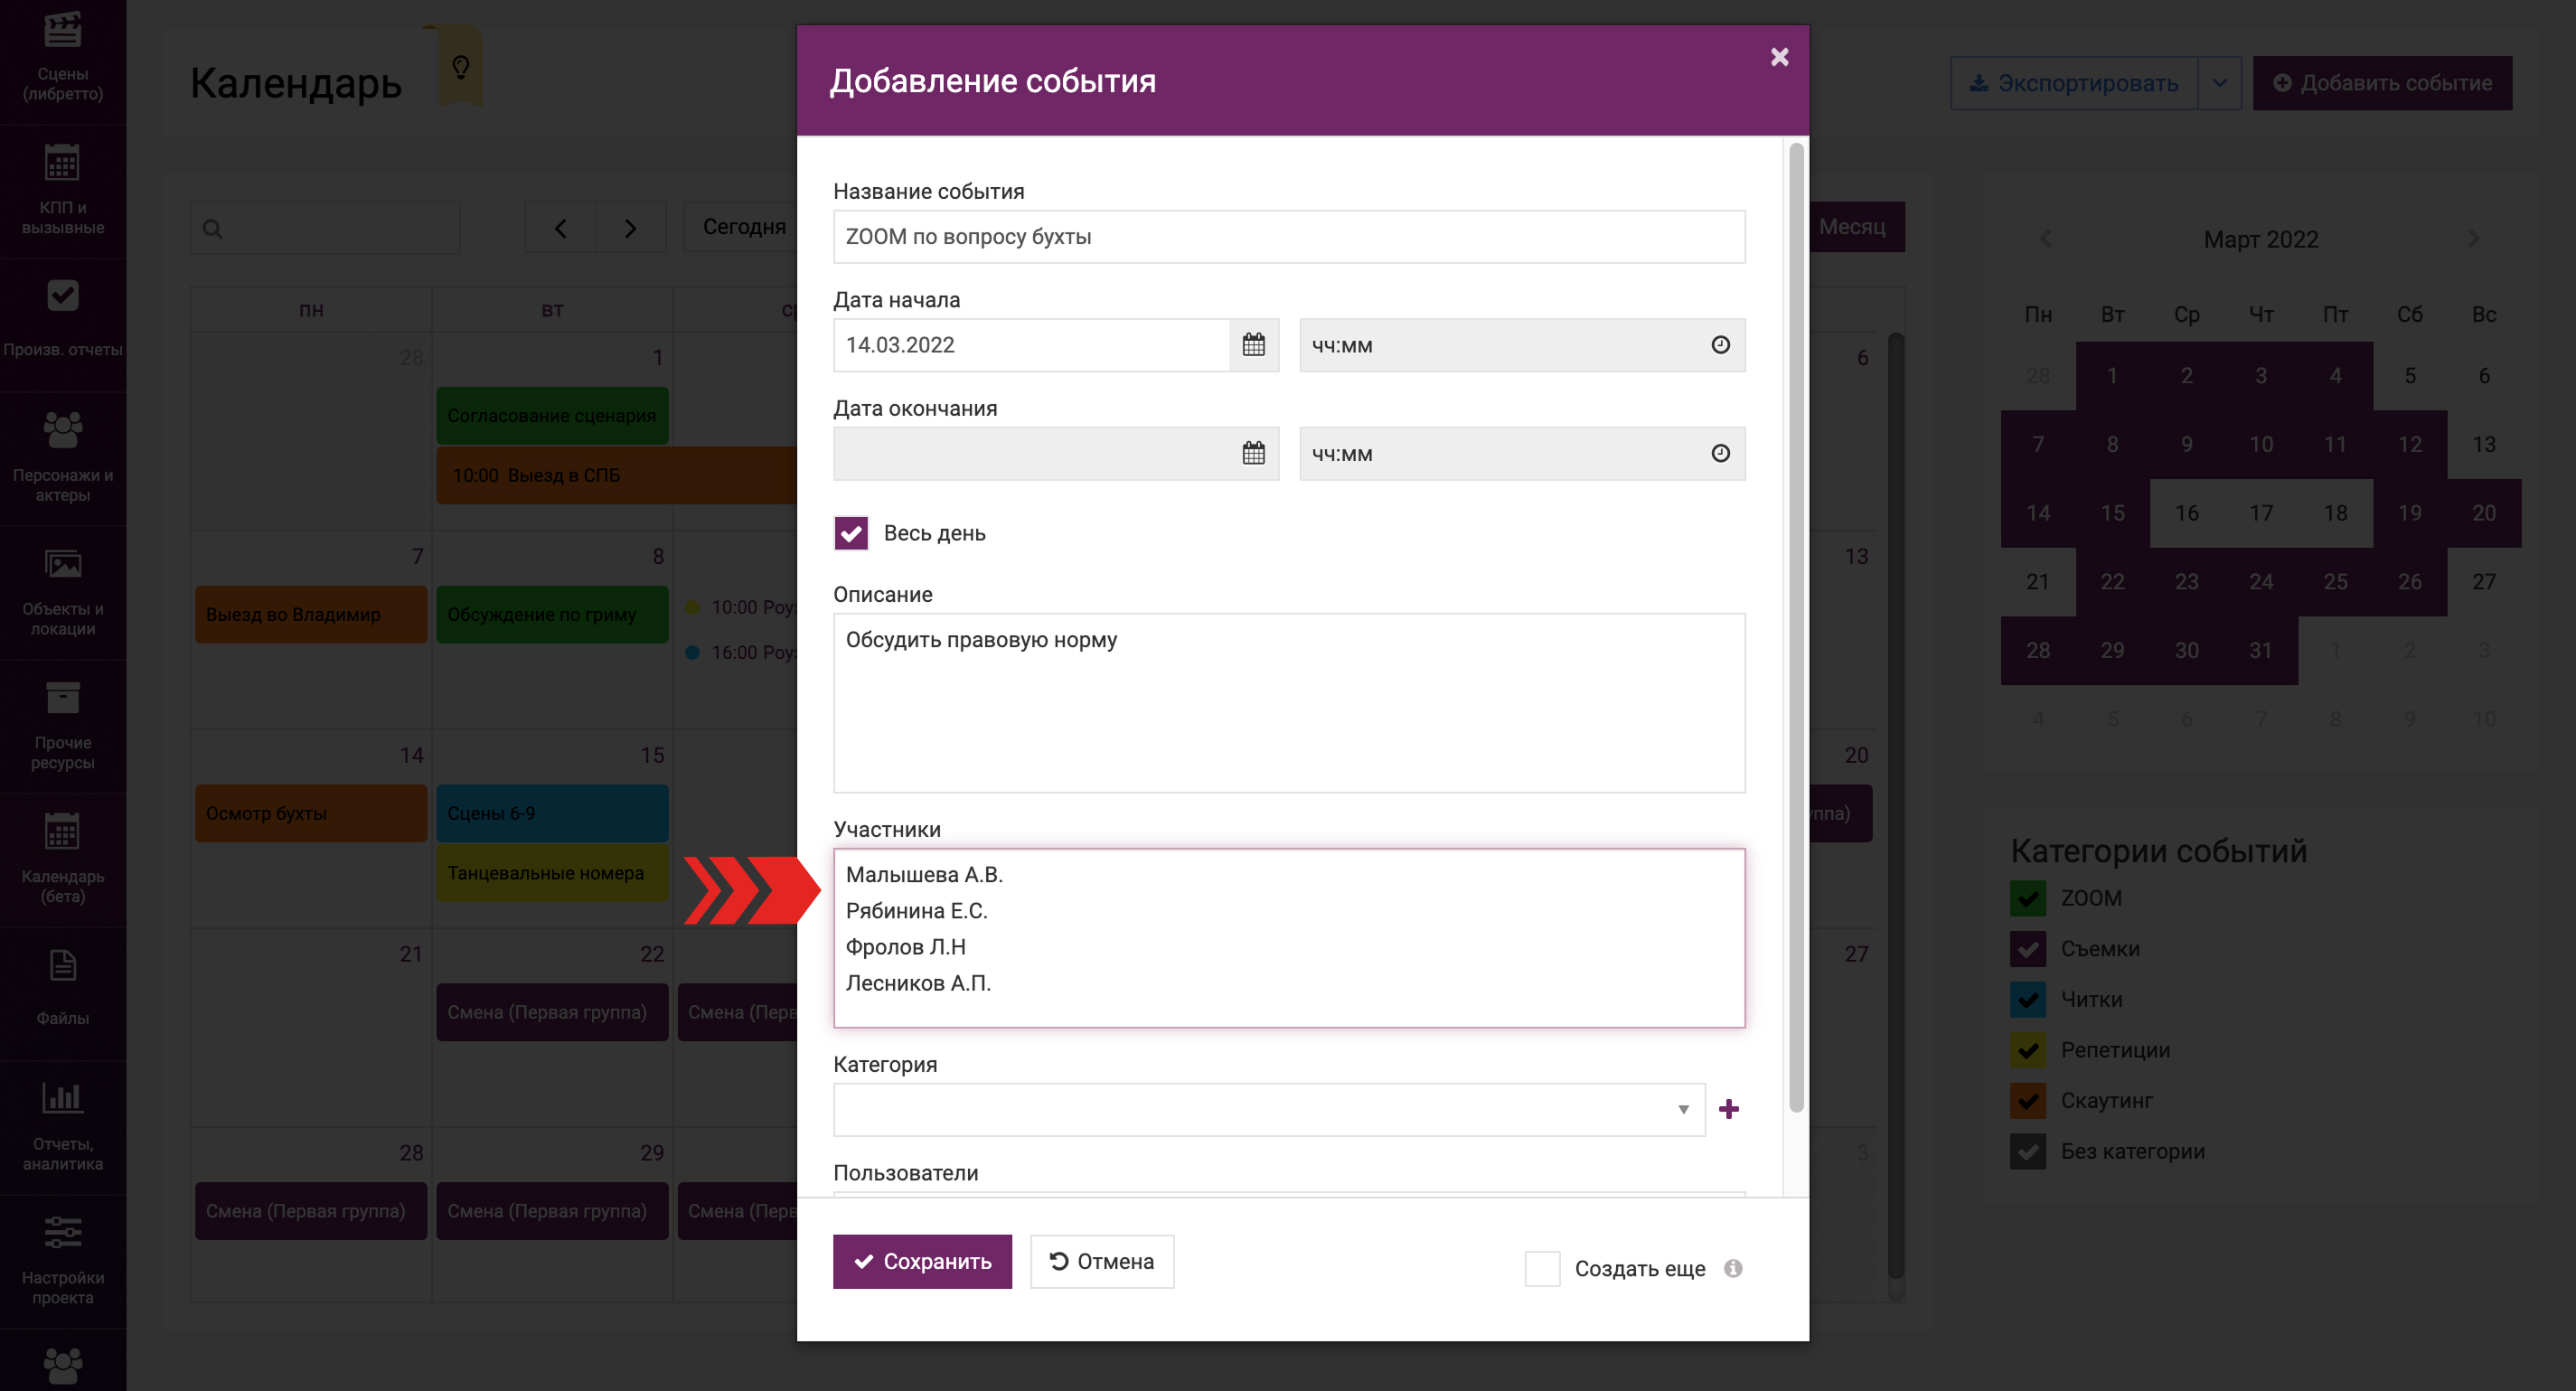The width and height of the screenshot is (2576, 1391).
Task: Open Выезд во Владимир event
Action: pos(311,615)
